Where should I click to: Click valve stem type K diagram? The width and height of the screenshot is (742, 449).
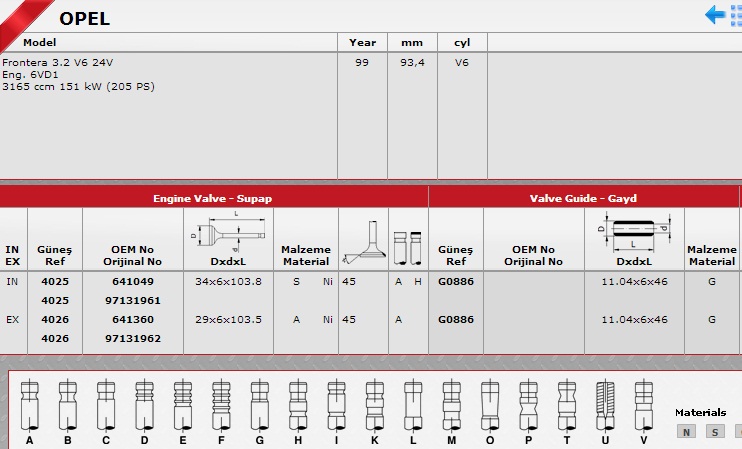(x=374, y=405)
